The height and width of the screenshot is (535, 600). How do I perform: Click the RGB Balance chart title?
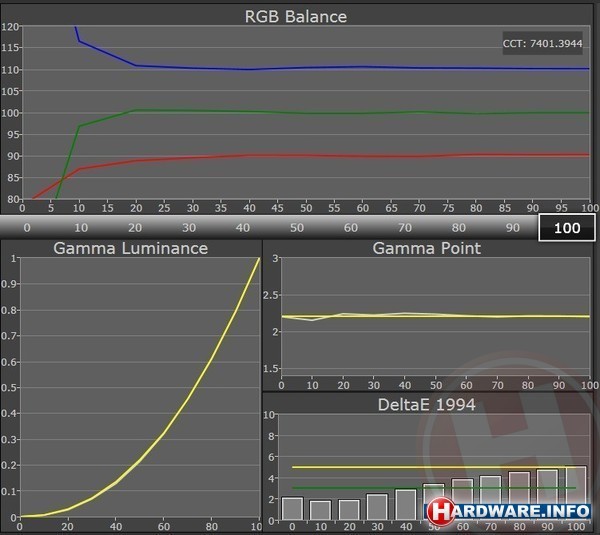296,16
